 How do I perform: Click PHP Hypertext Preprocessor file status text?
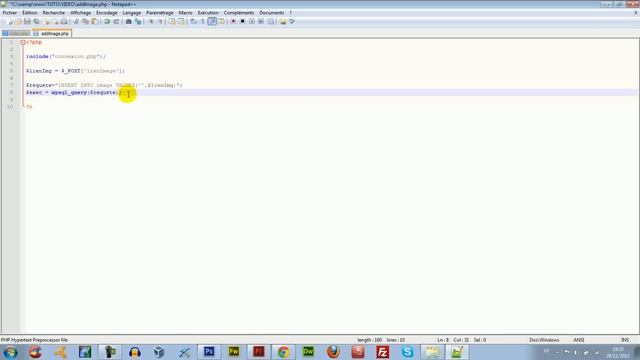point(34,340)
